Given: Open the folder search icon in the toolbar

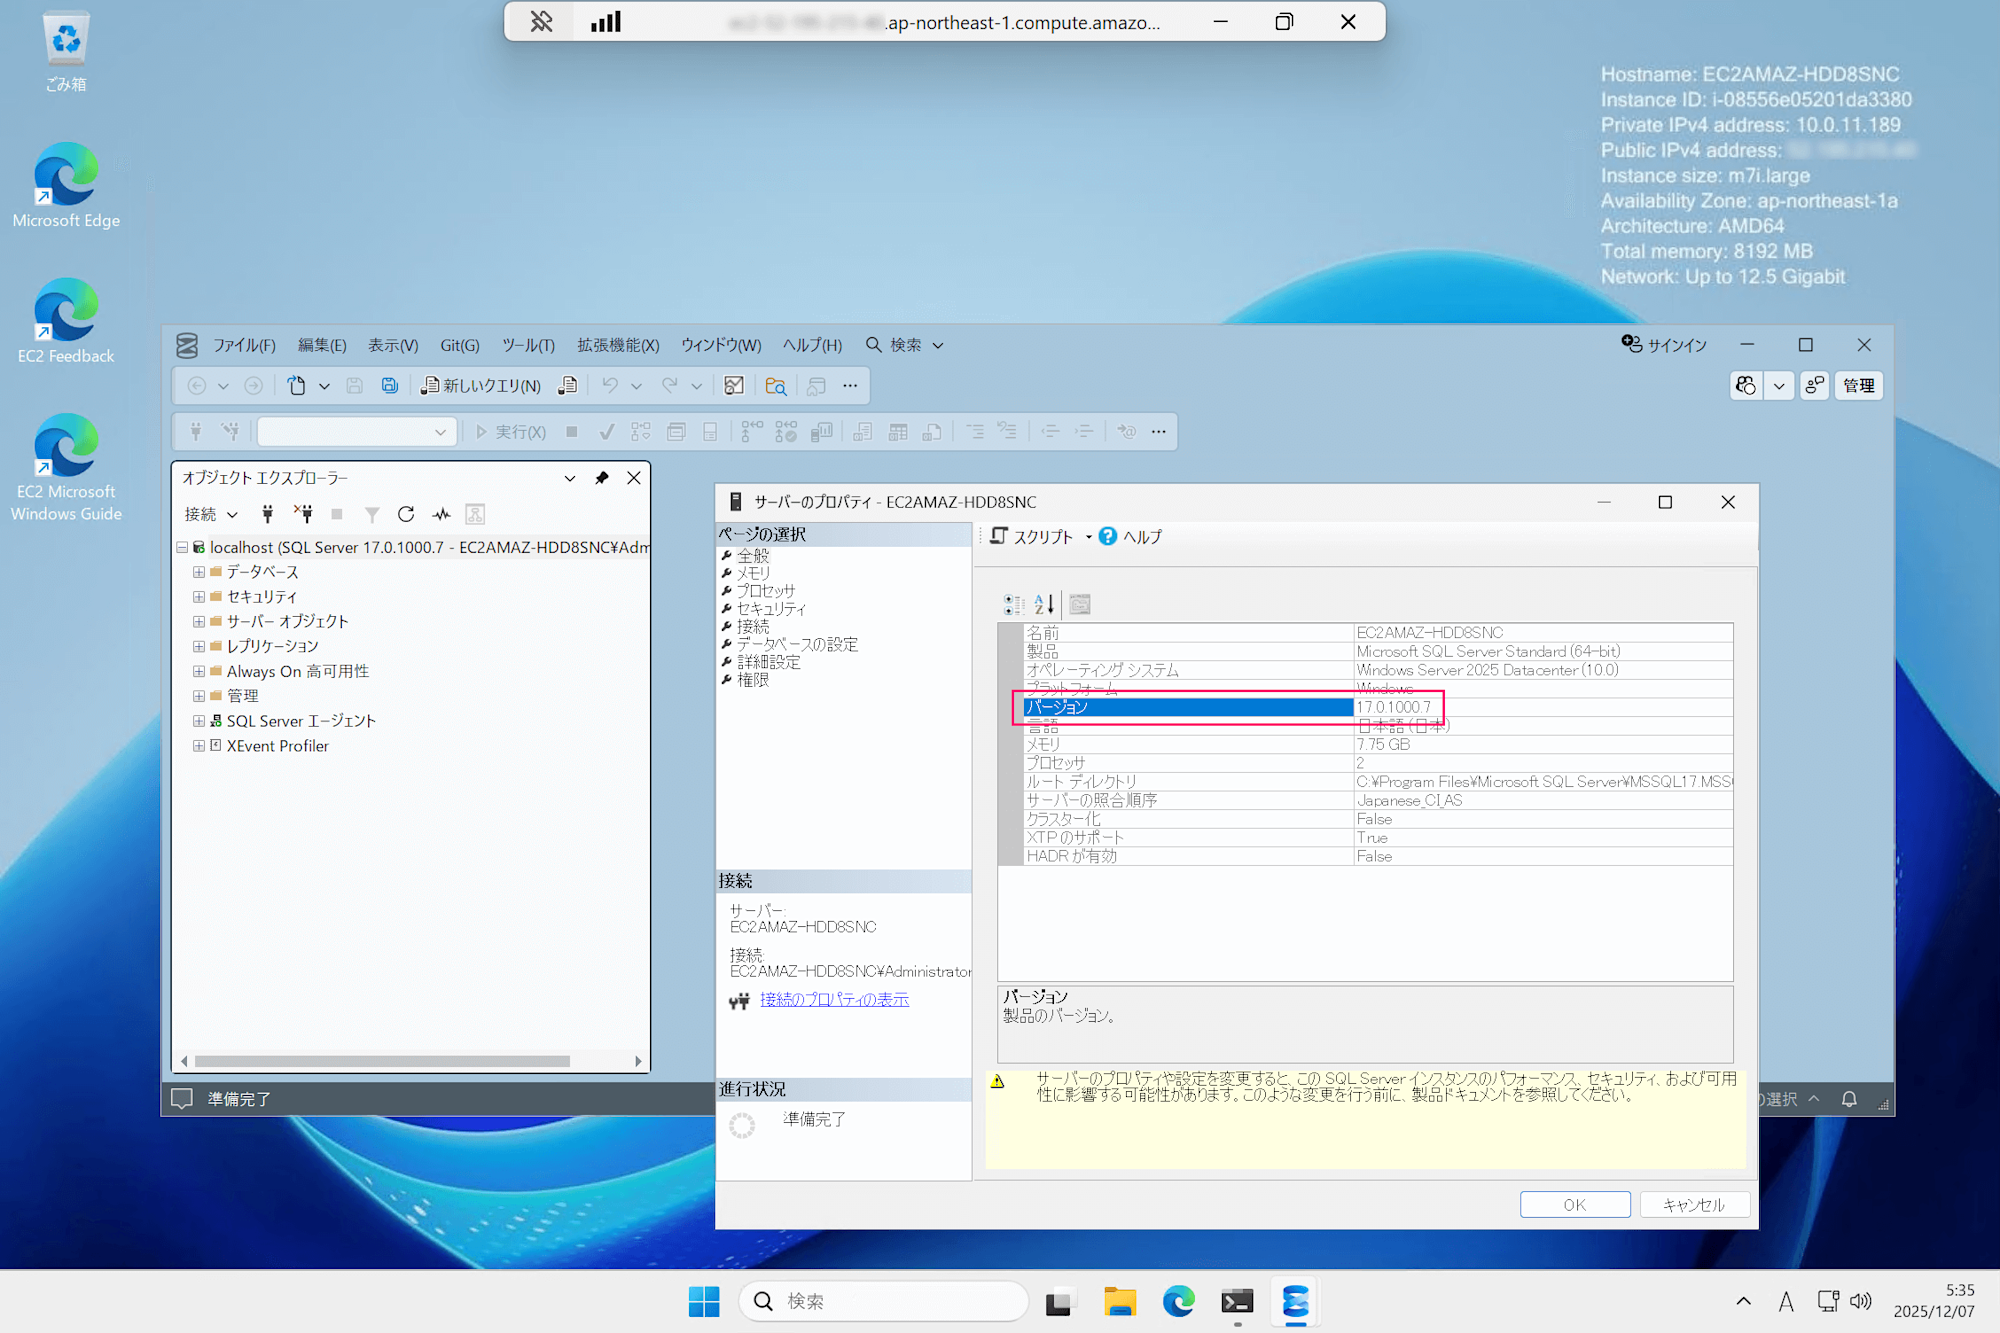Looking at the screenshot, I should 776,385.
